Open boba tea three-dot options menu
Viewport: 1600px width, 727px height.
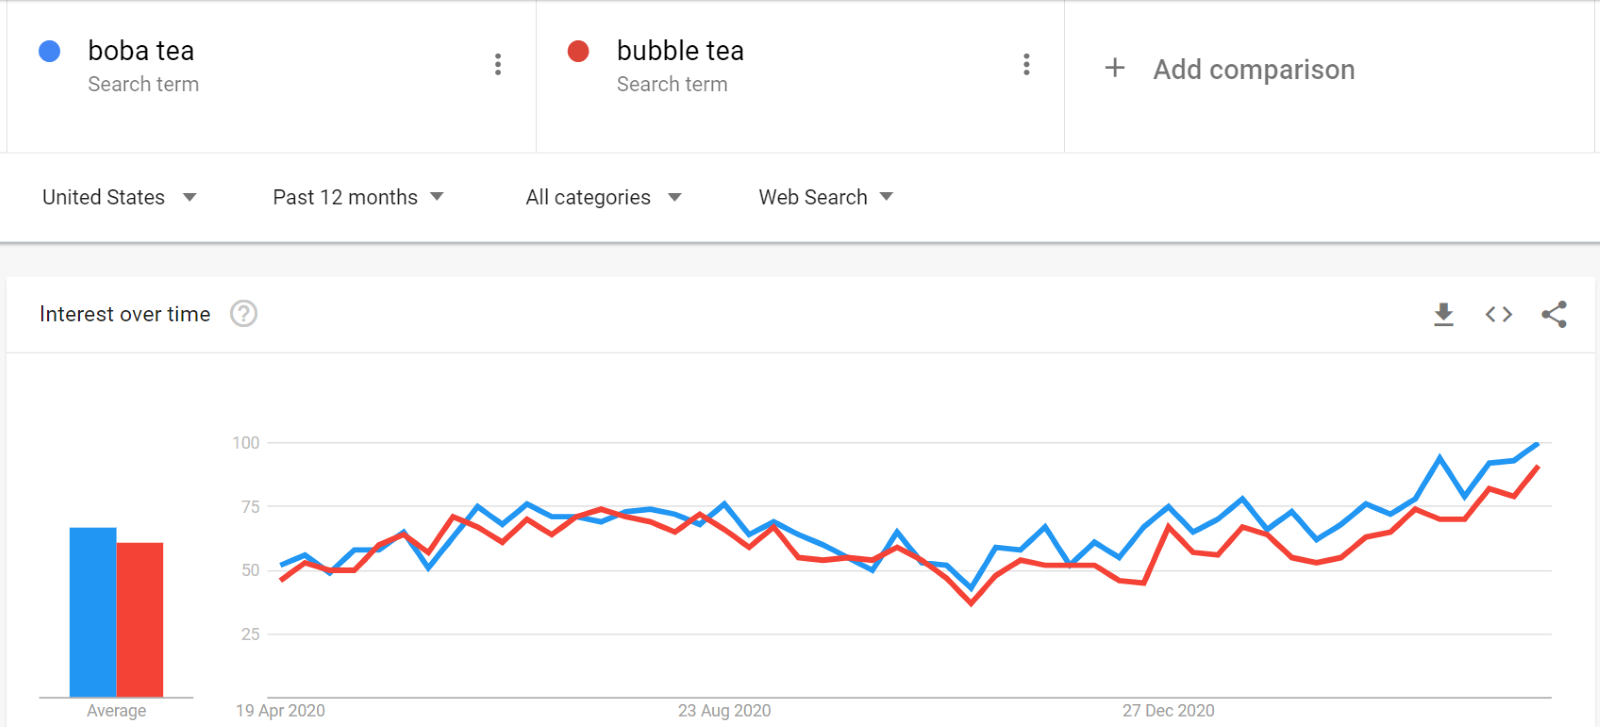tap(498, 65)
